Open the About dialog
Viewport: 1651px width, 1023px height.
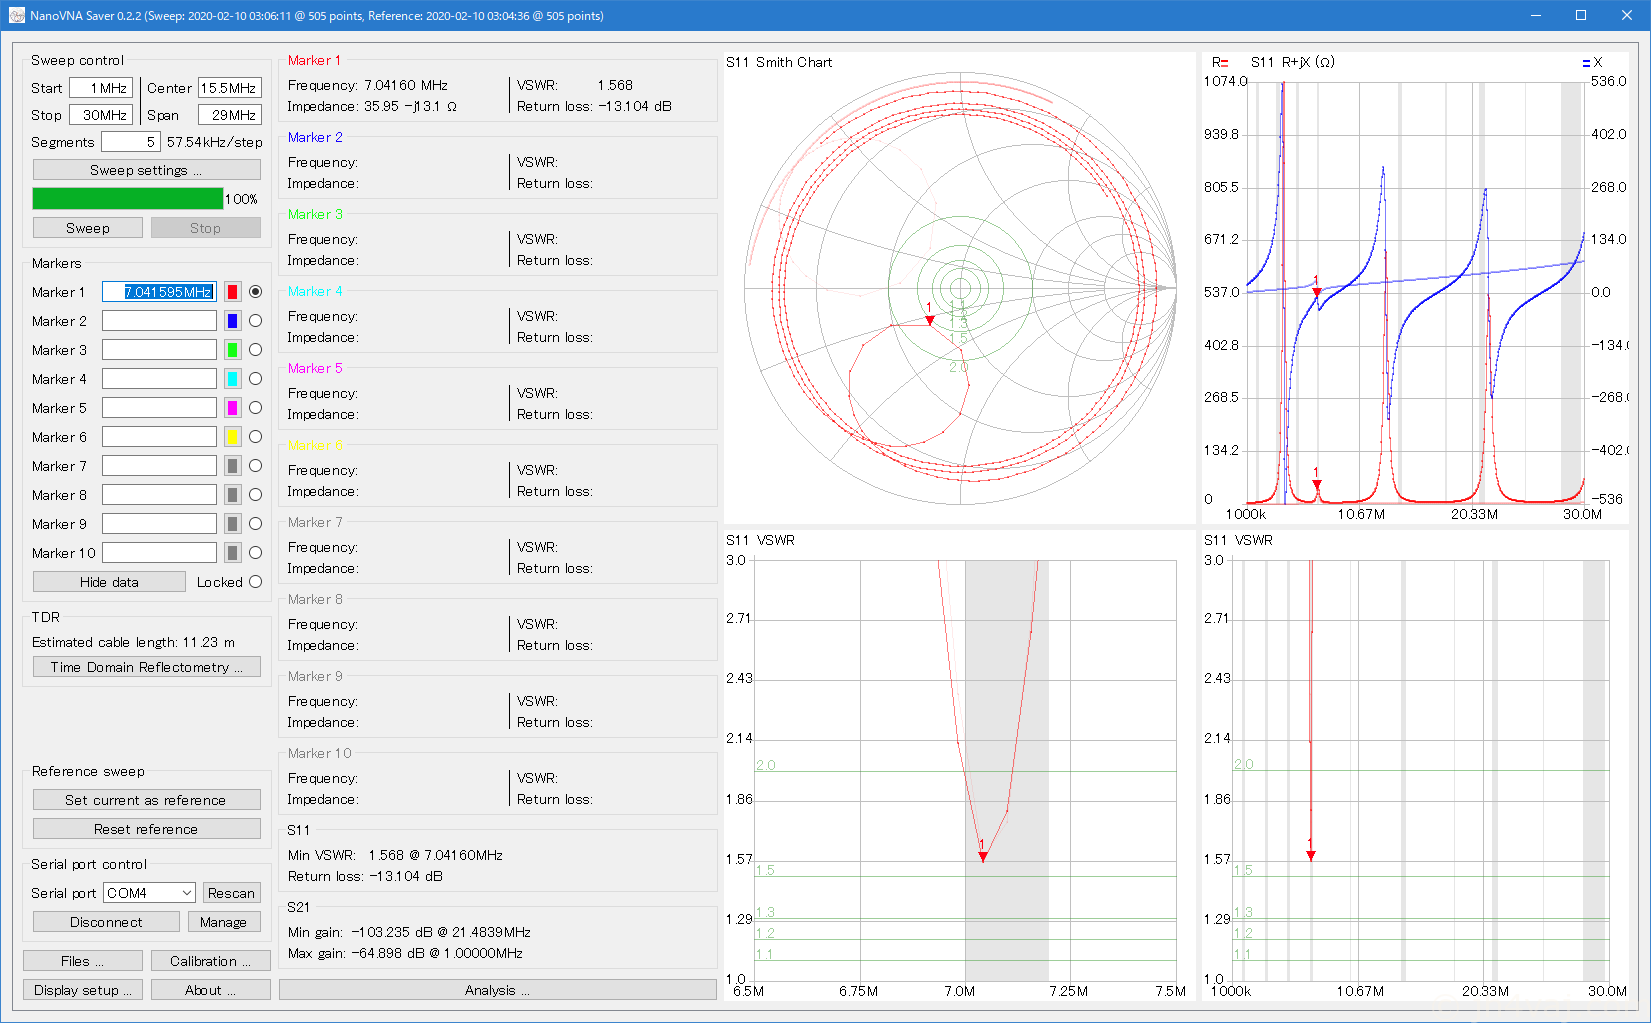point(211,990)
